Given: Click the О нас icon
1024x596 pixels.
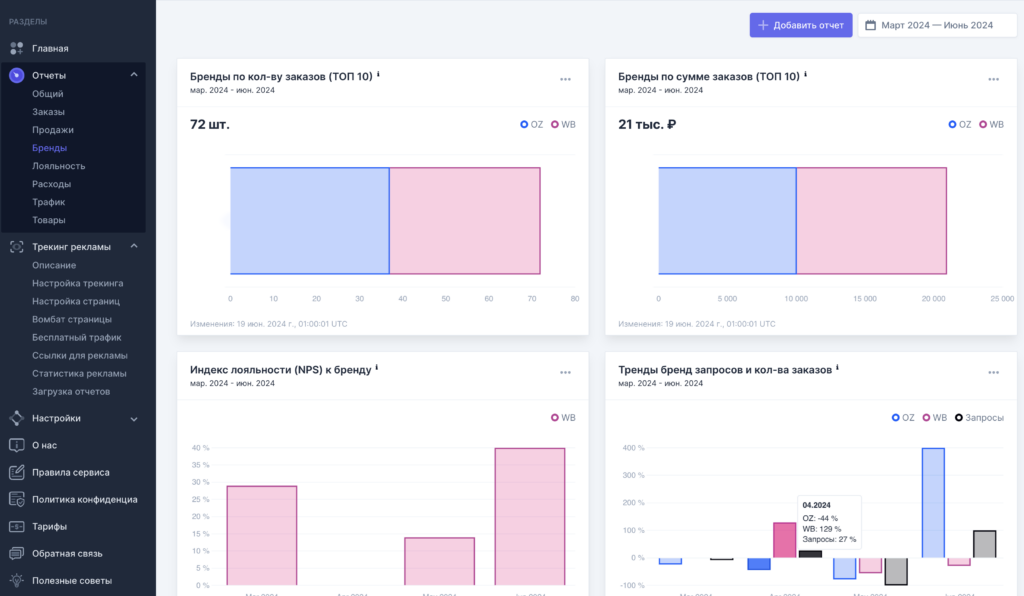Looking at the screenshot, I should tap(16, 445).
